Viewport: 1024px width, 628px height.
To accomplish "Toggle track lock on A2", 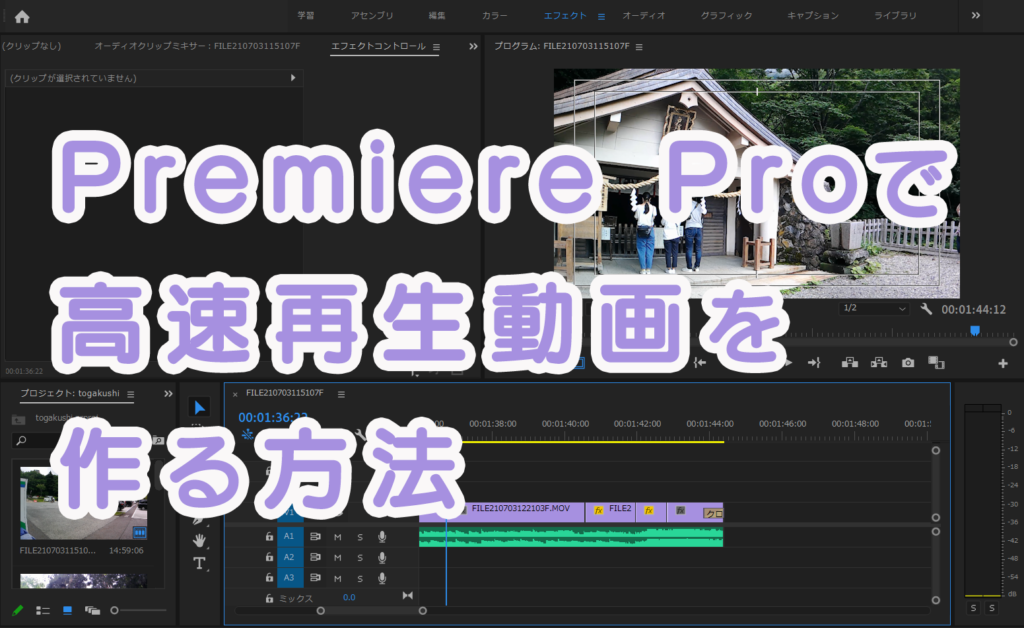I will pos(269,557).
